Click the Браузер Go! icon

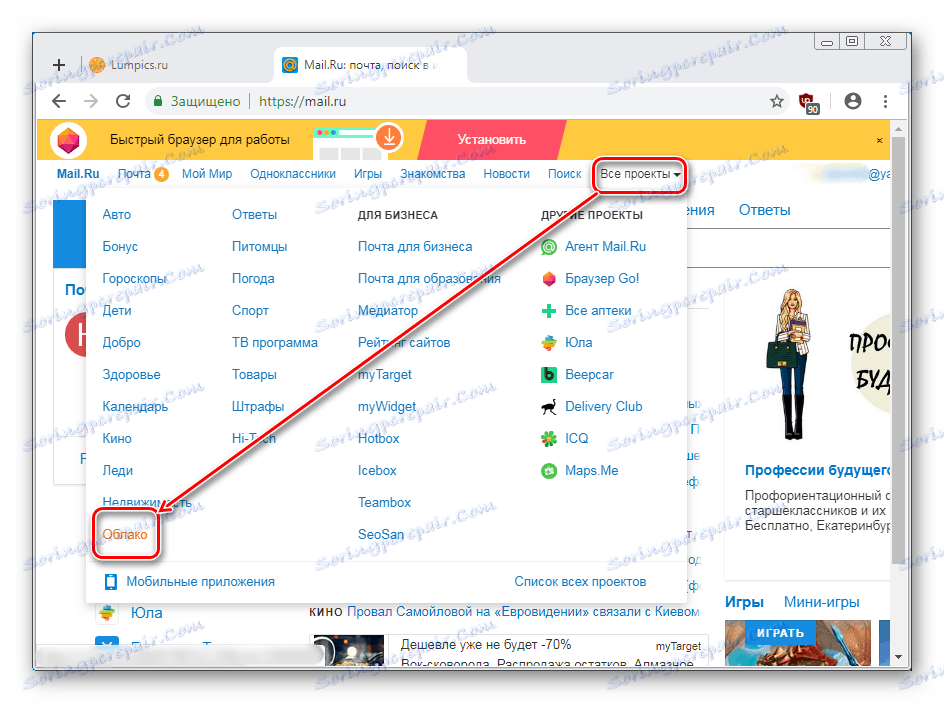(548, 279)
